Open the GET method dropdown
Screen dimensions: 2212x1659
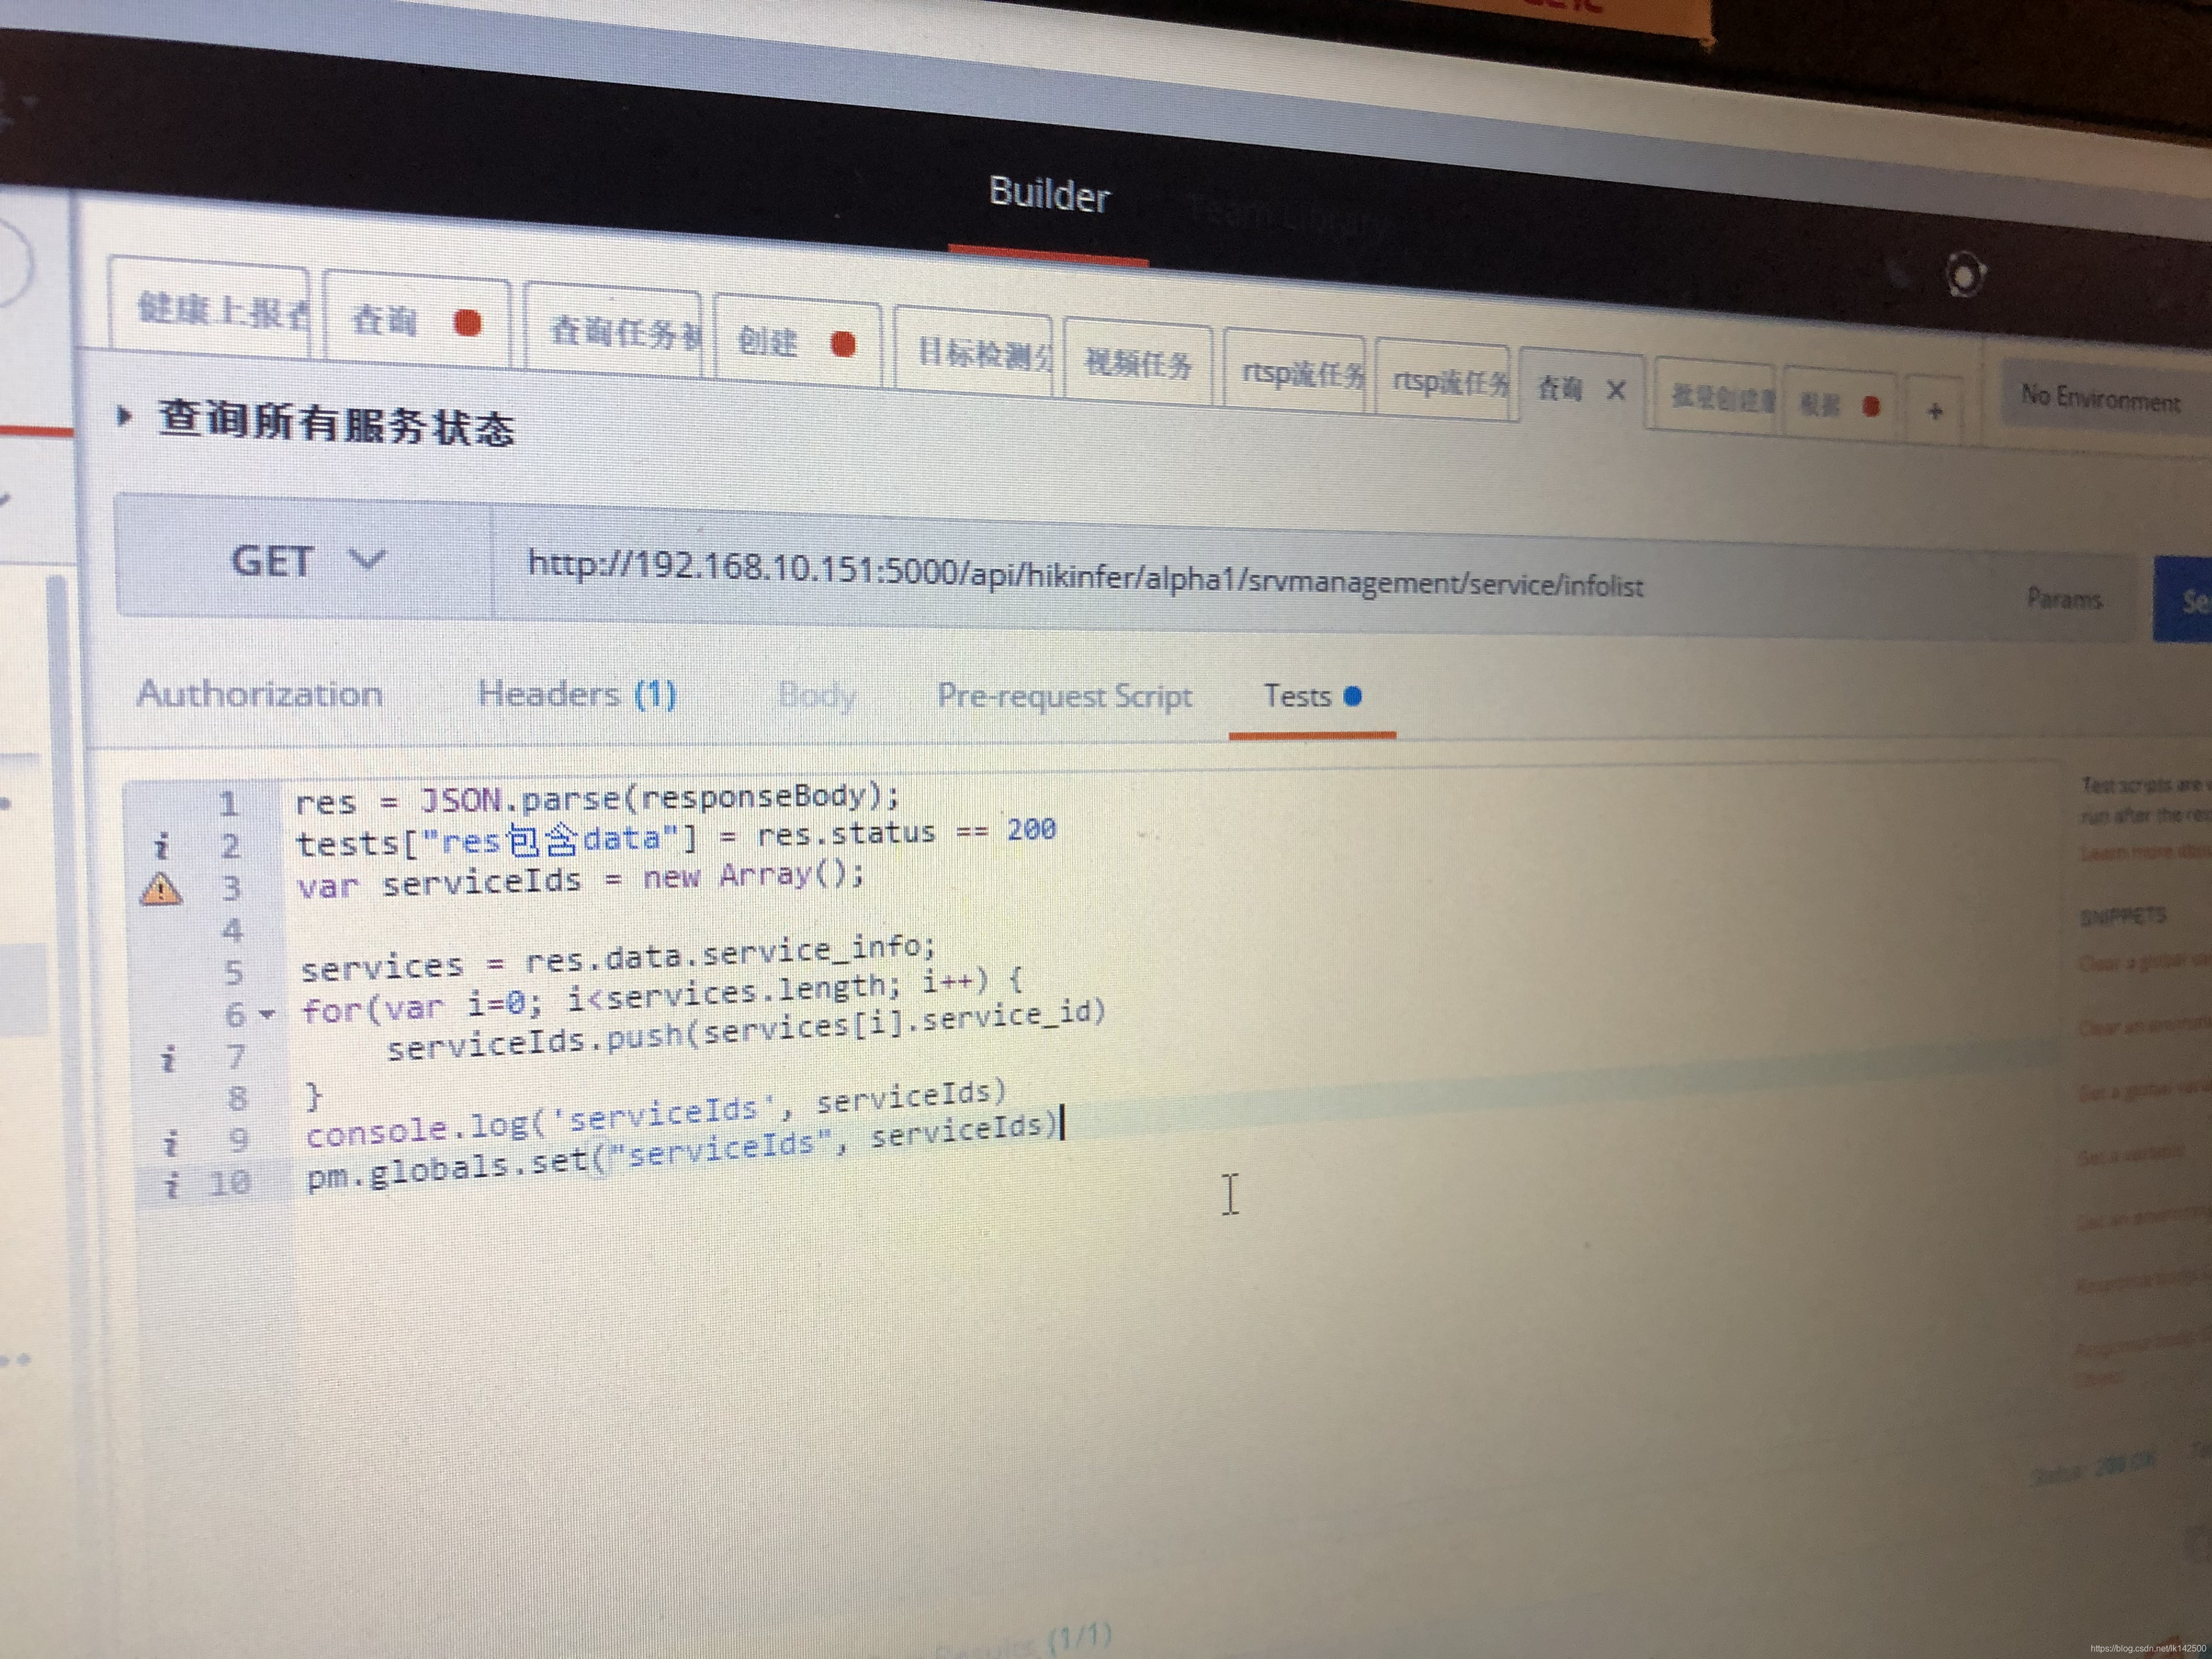[306, 560]
